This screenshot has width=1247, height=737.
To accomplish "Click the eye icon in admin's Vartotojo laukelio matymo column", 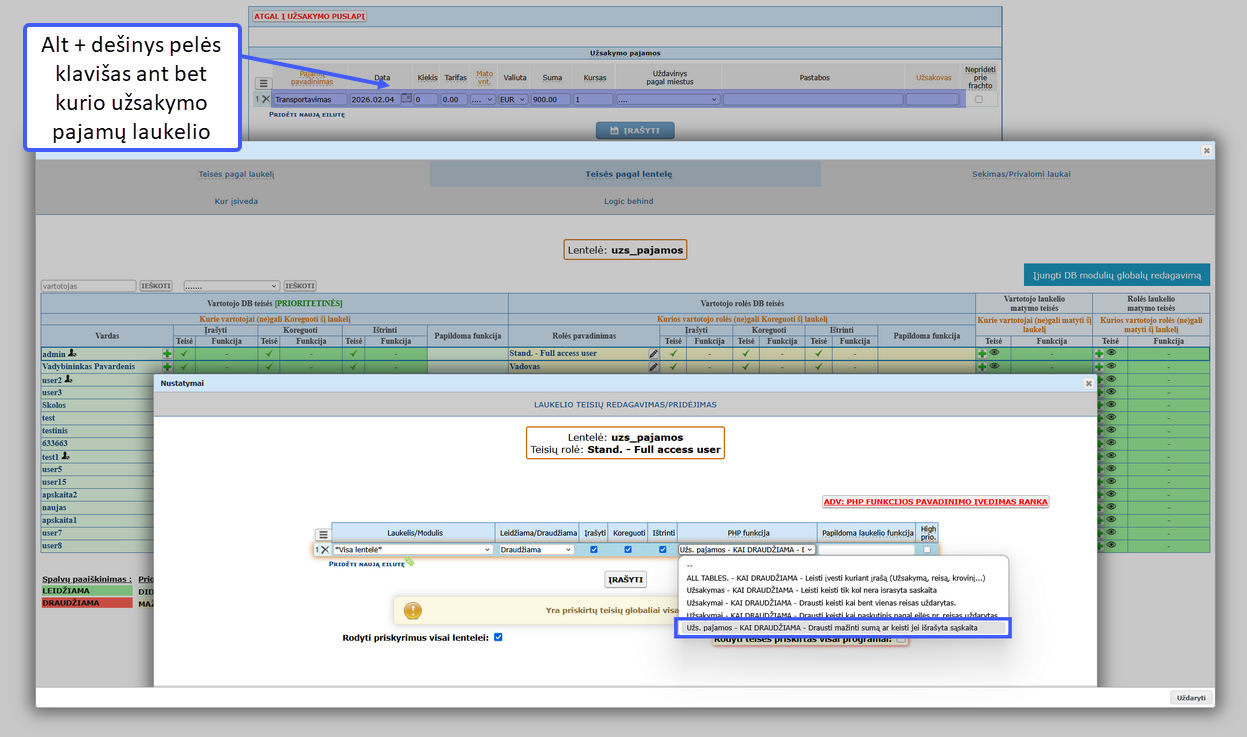I will click(x=994, y=353).
